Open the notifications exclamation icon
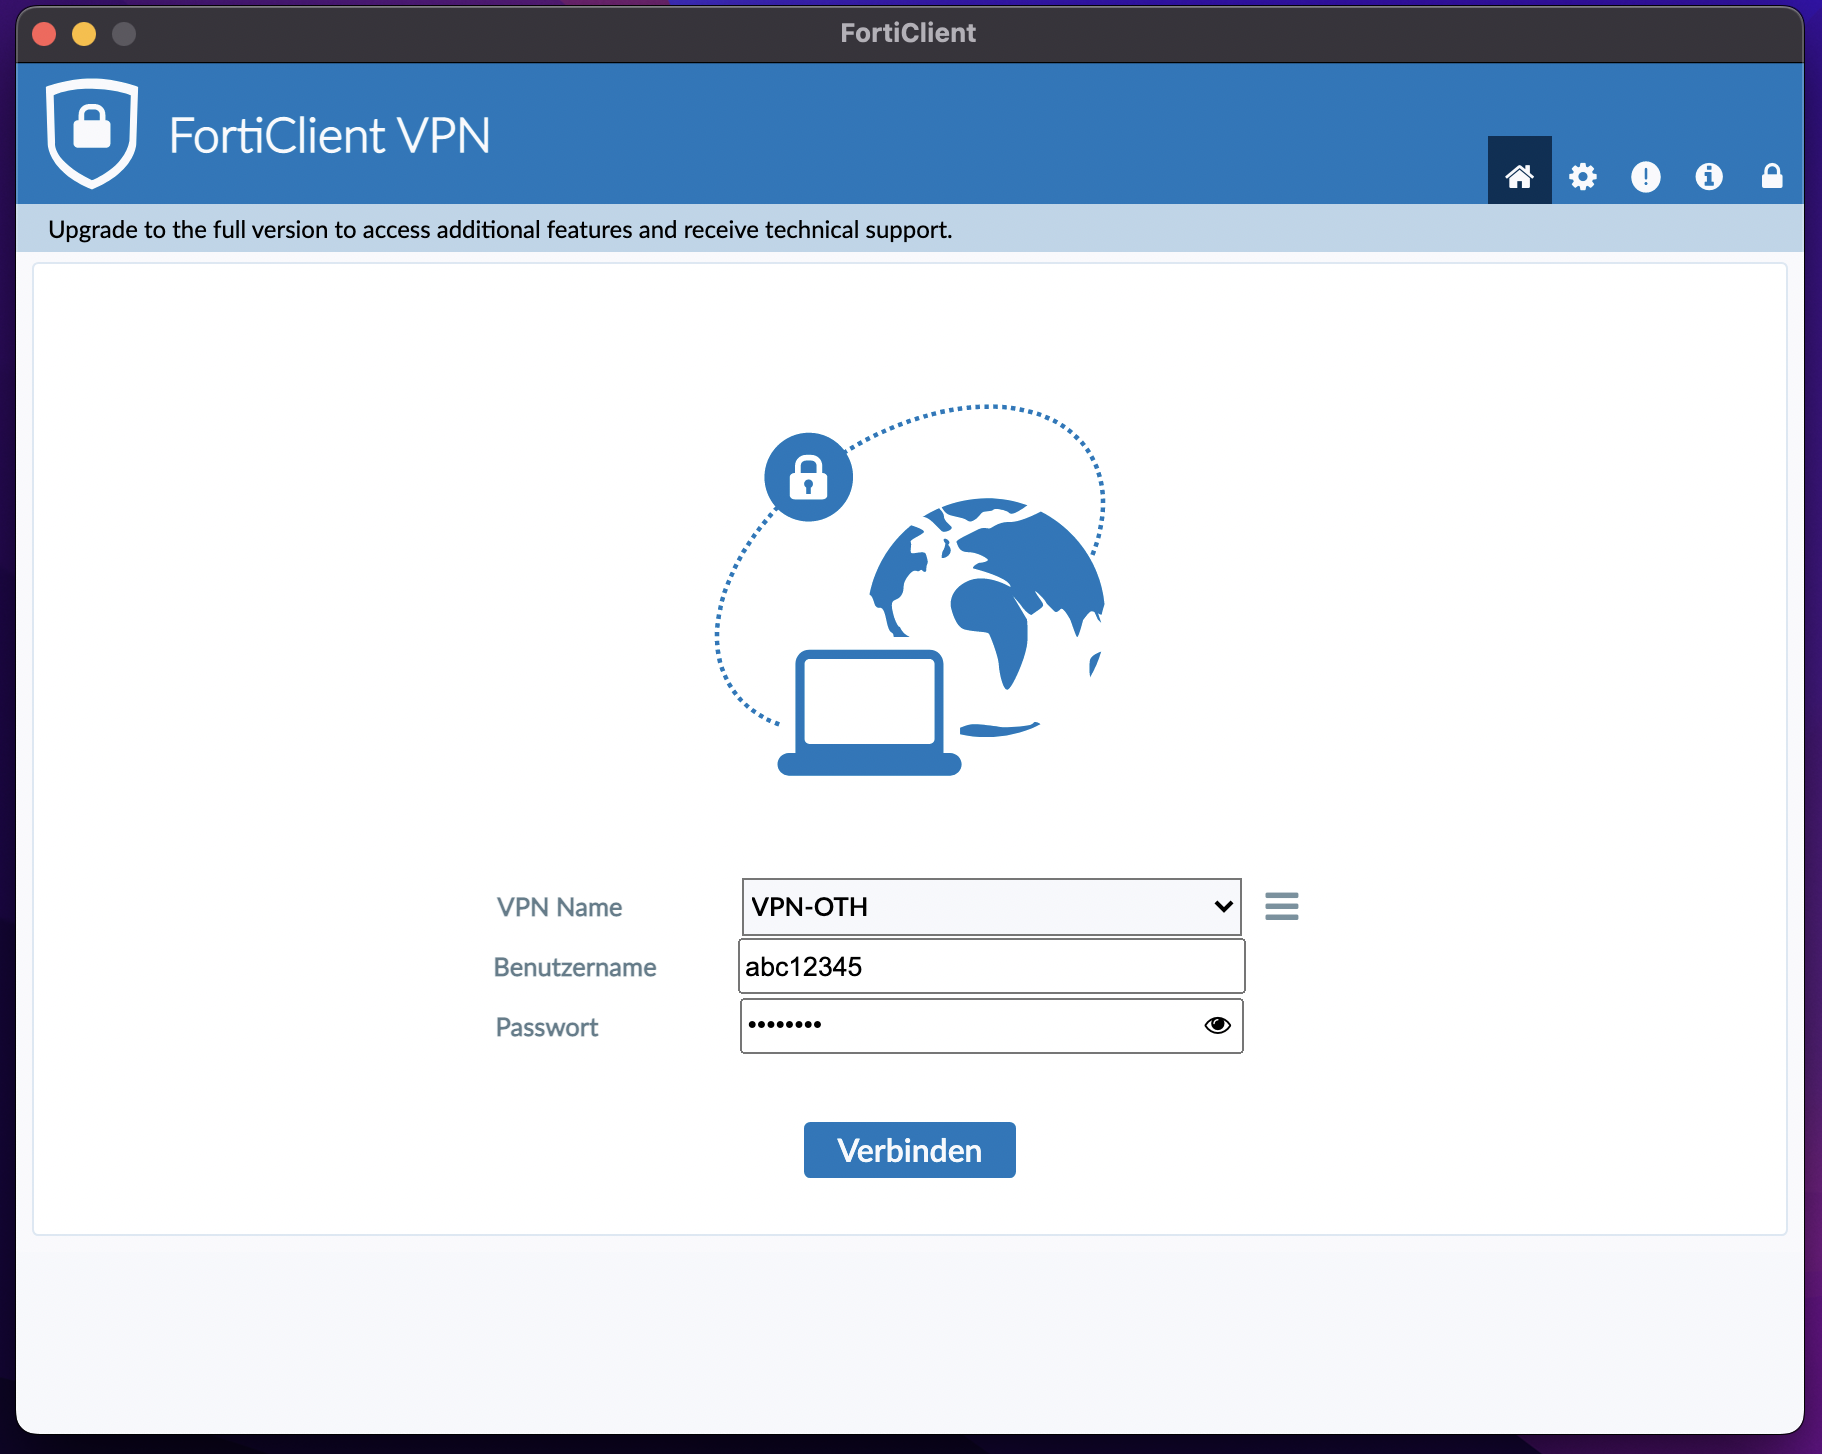 point(1646,177)
